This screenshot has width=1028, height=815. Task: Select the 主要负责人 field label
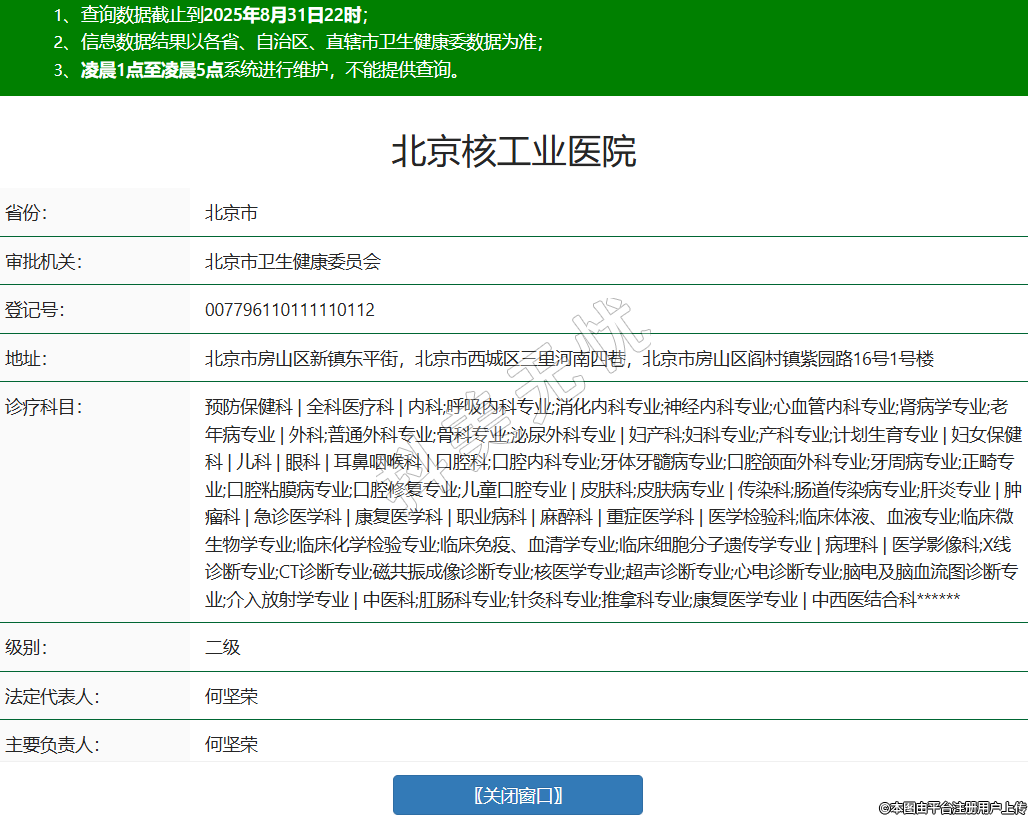click(x=51, y=744)
